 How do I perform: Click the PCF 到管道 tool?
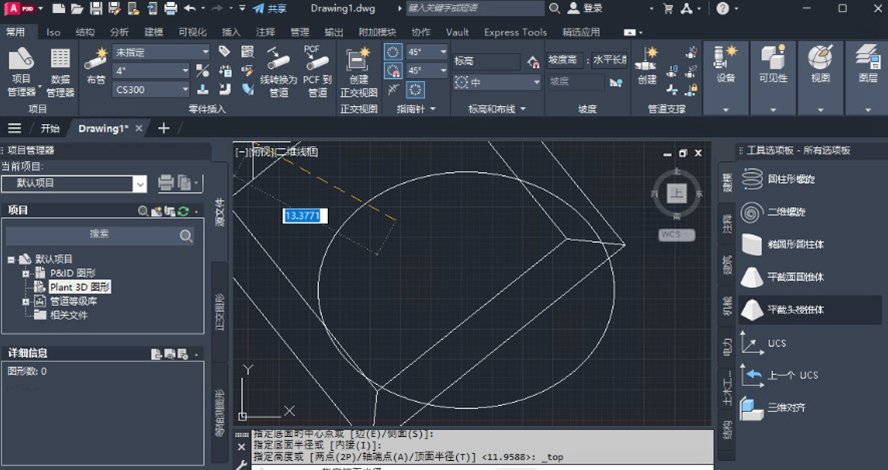coord(317,71)
